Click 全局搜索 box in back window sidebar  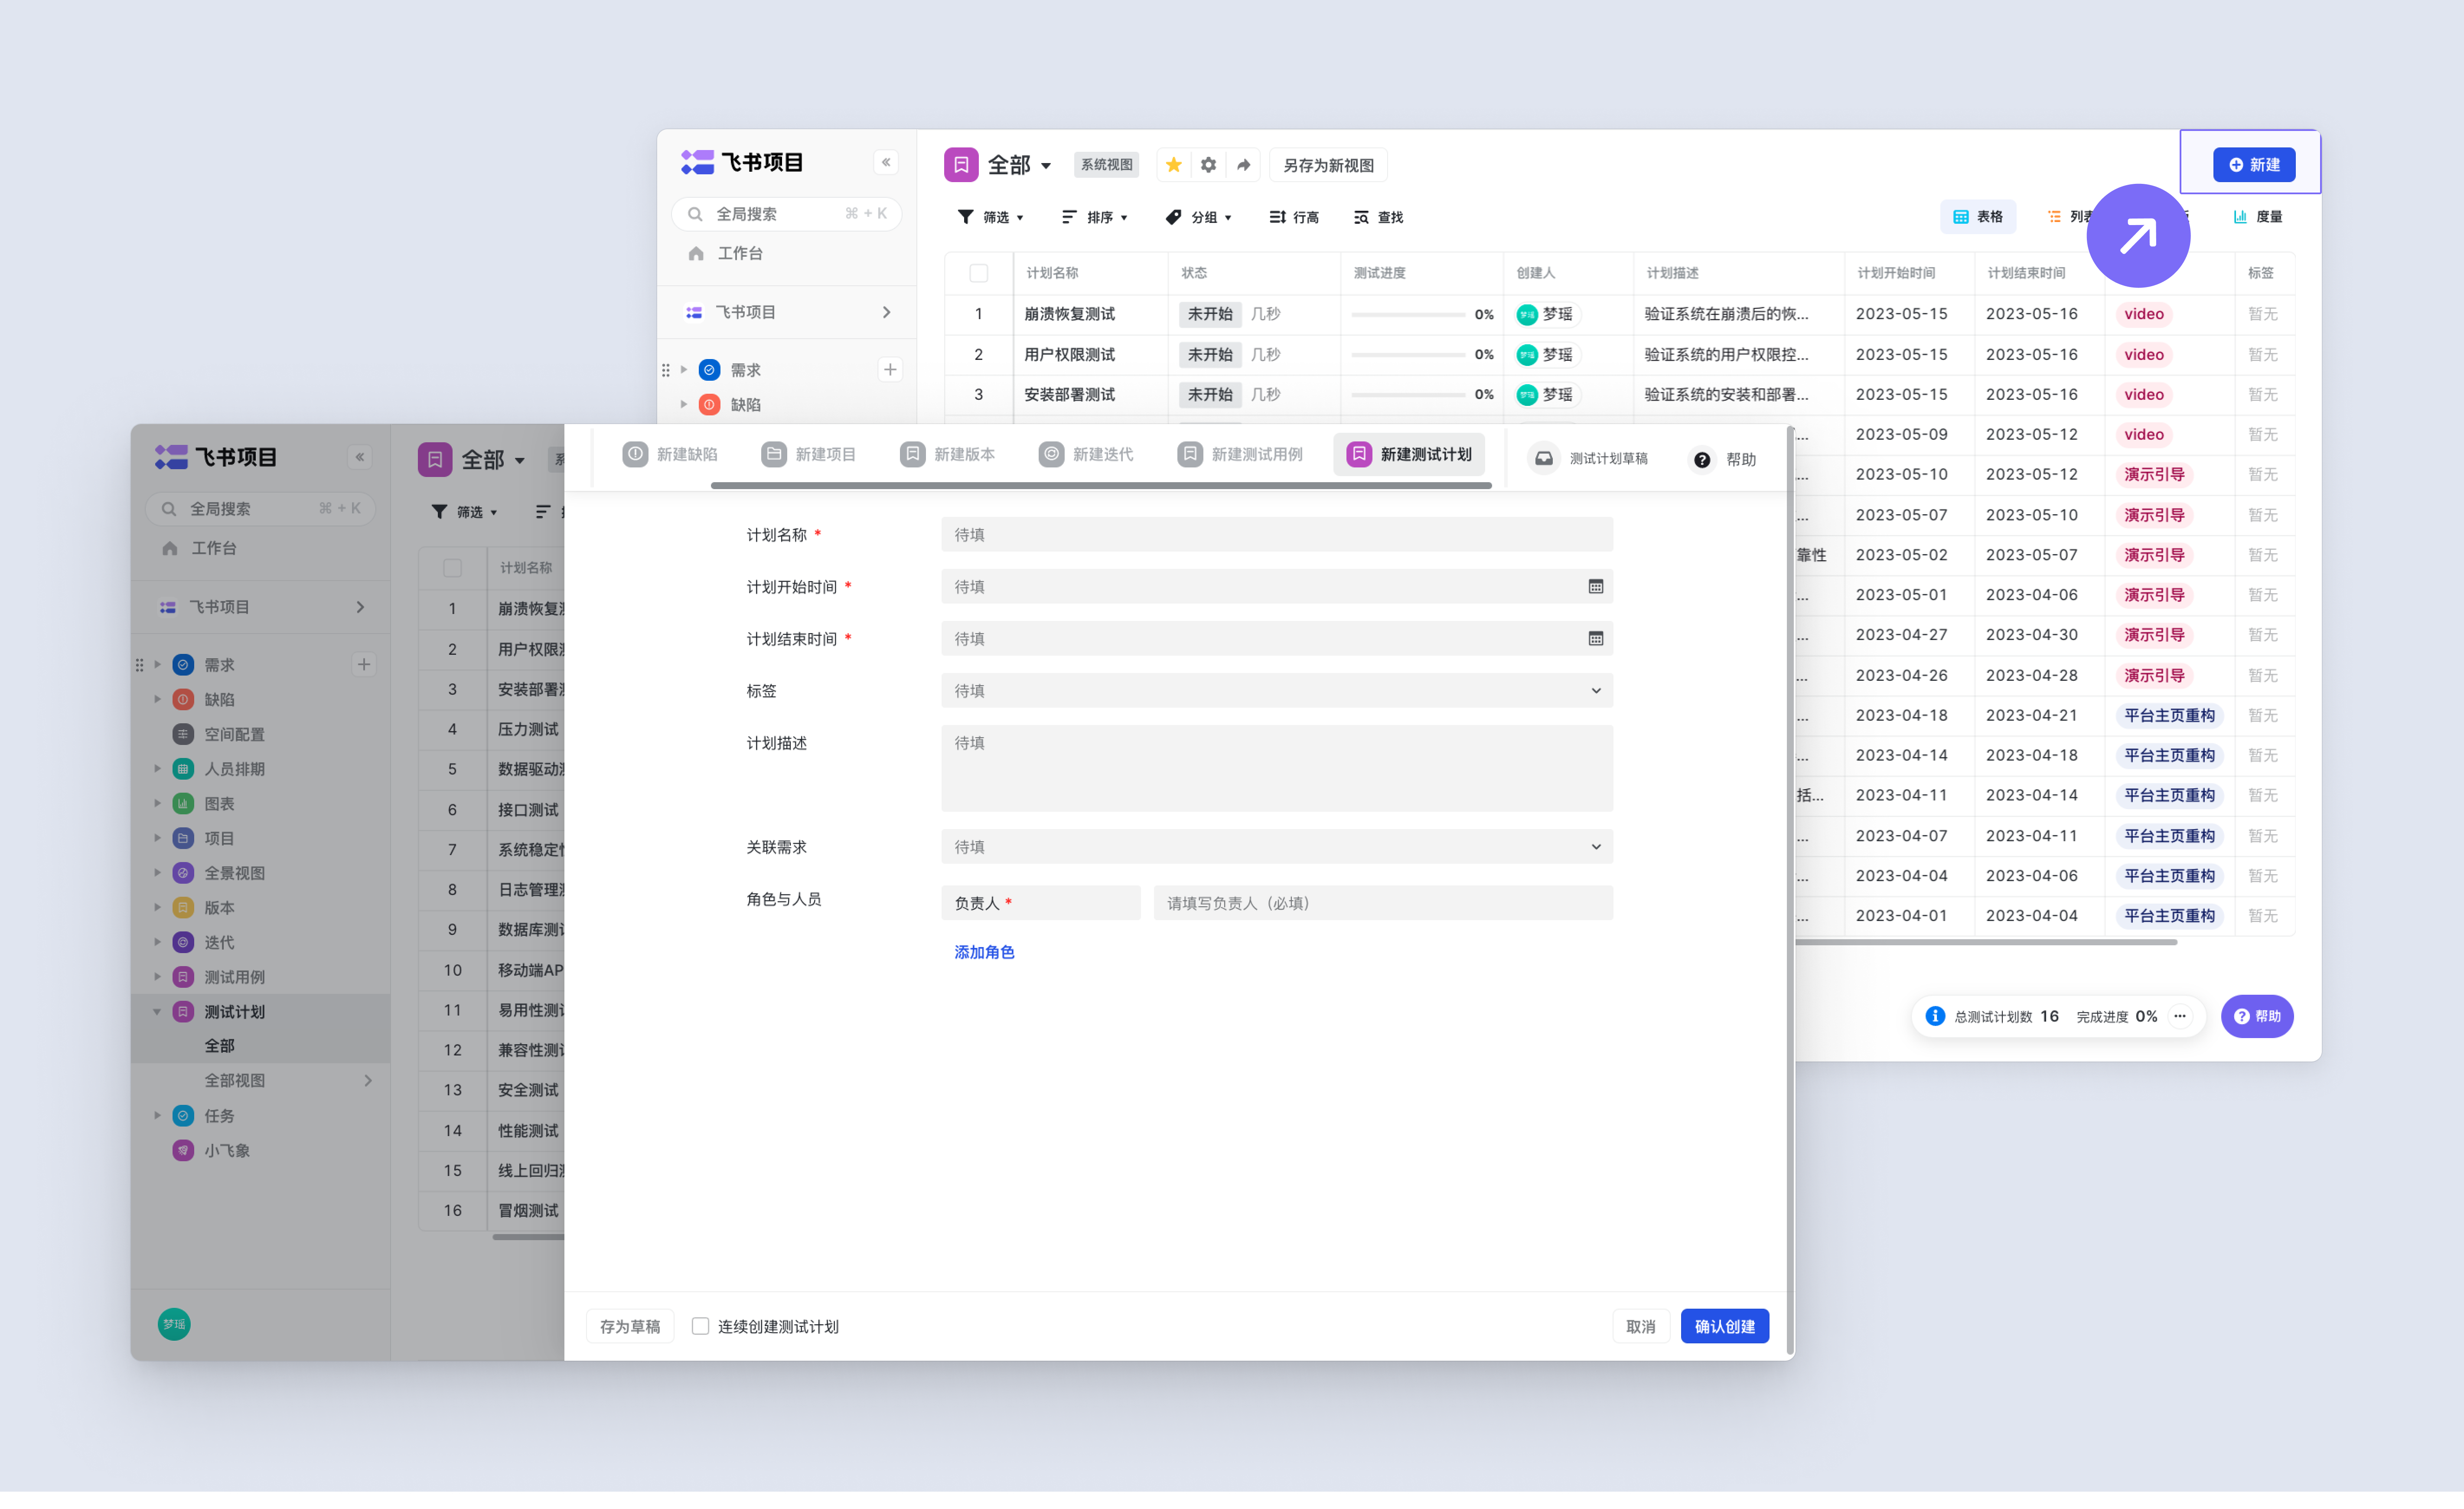click(787, 214)
